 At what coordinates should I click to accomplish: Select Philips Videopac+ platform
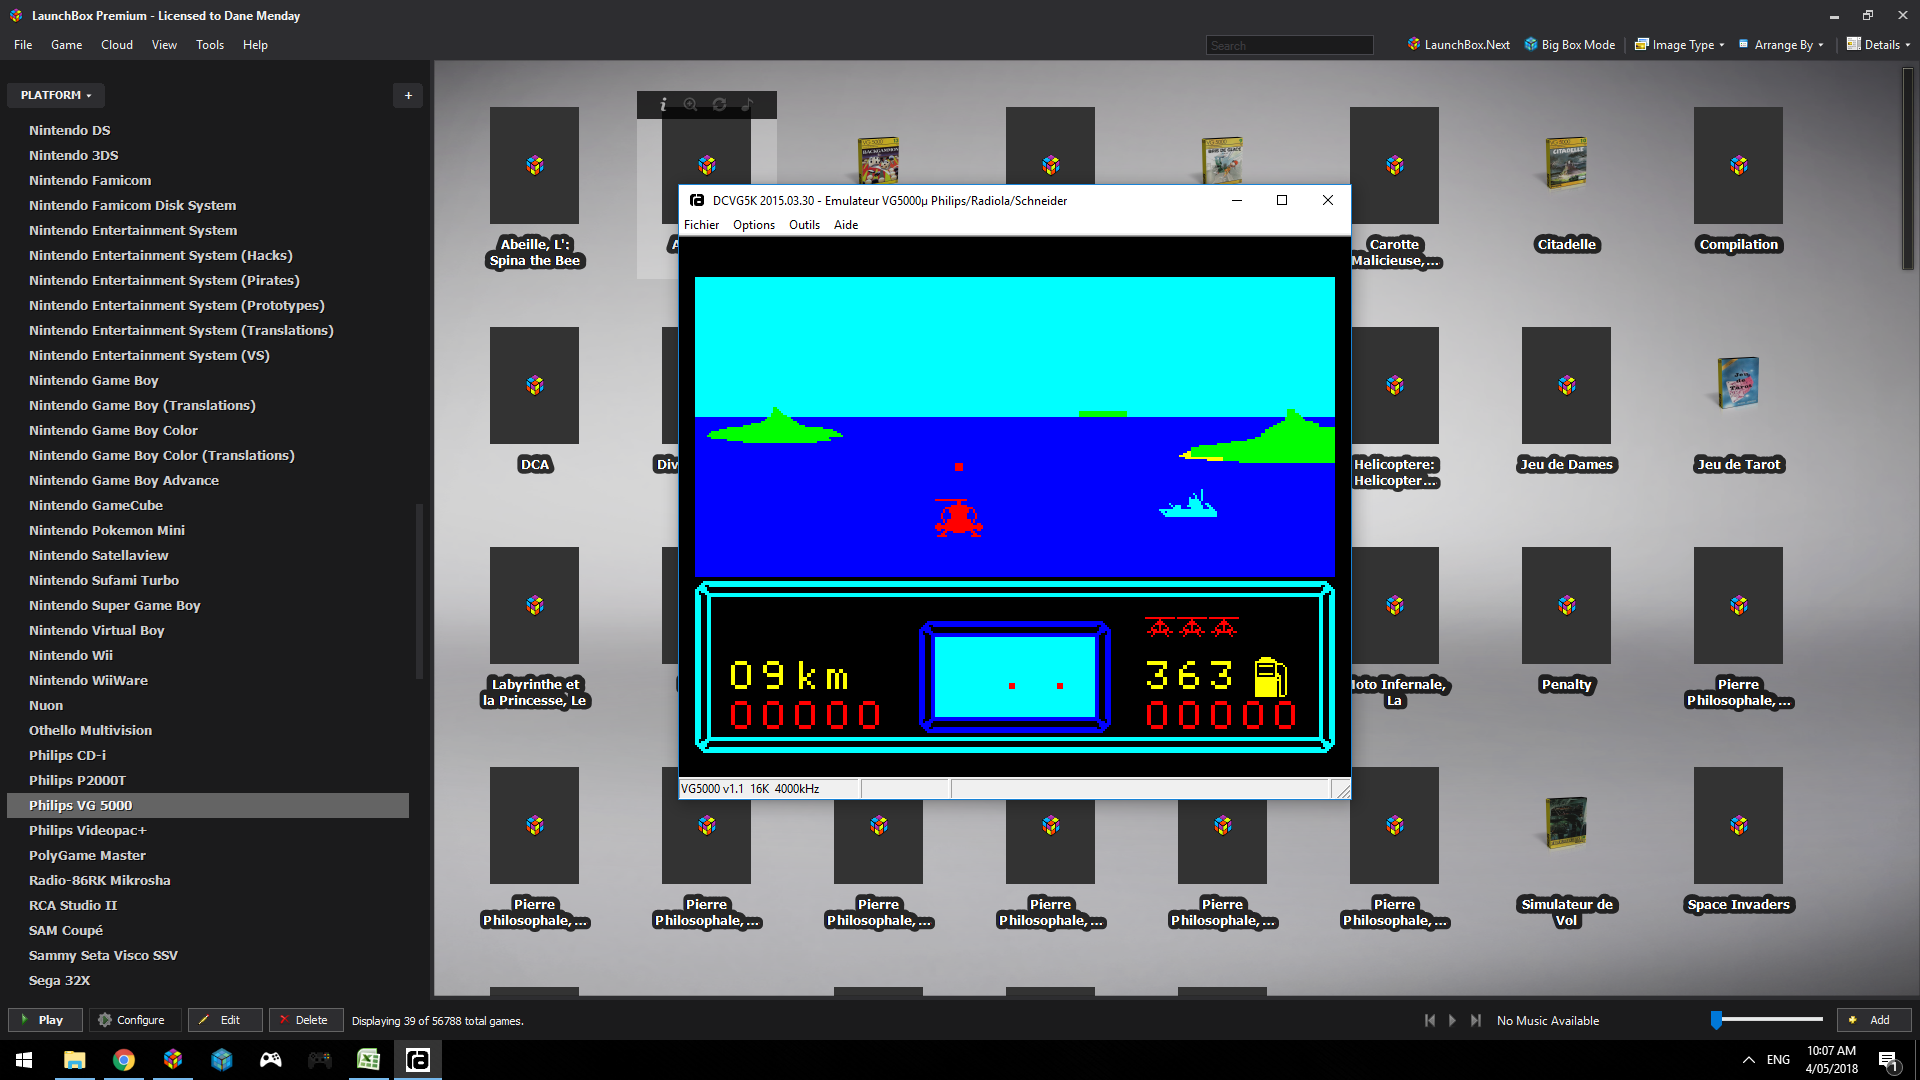point(88,830)
